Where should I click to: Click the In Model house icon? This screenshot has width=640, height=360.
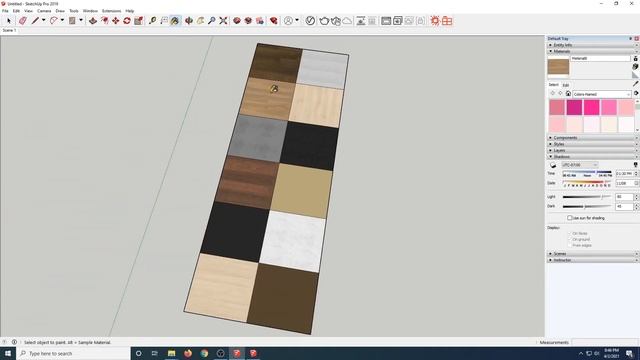coord(568,93)
